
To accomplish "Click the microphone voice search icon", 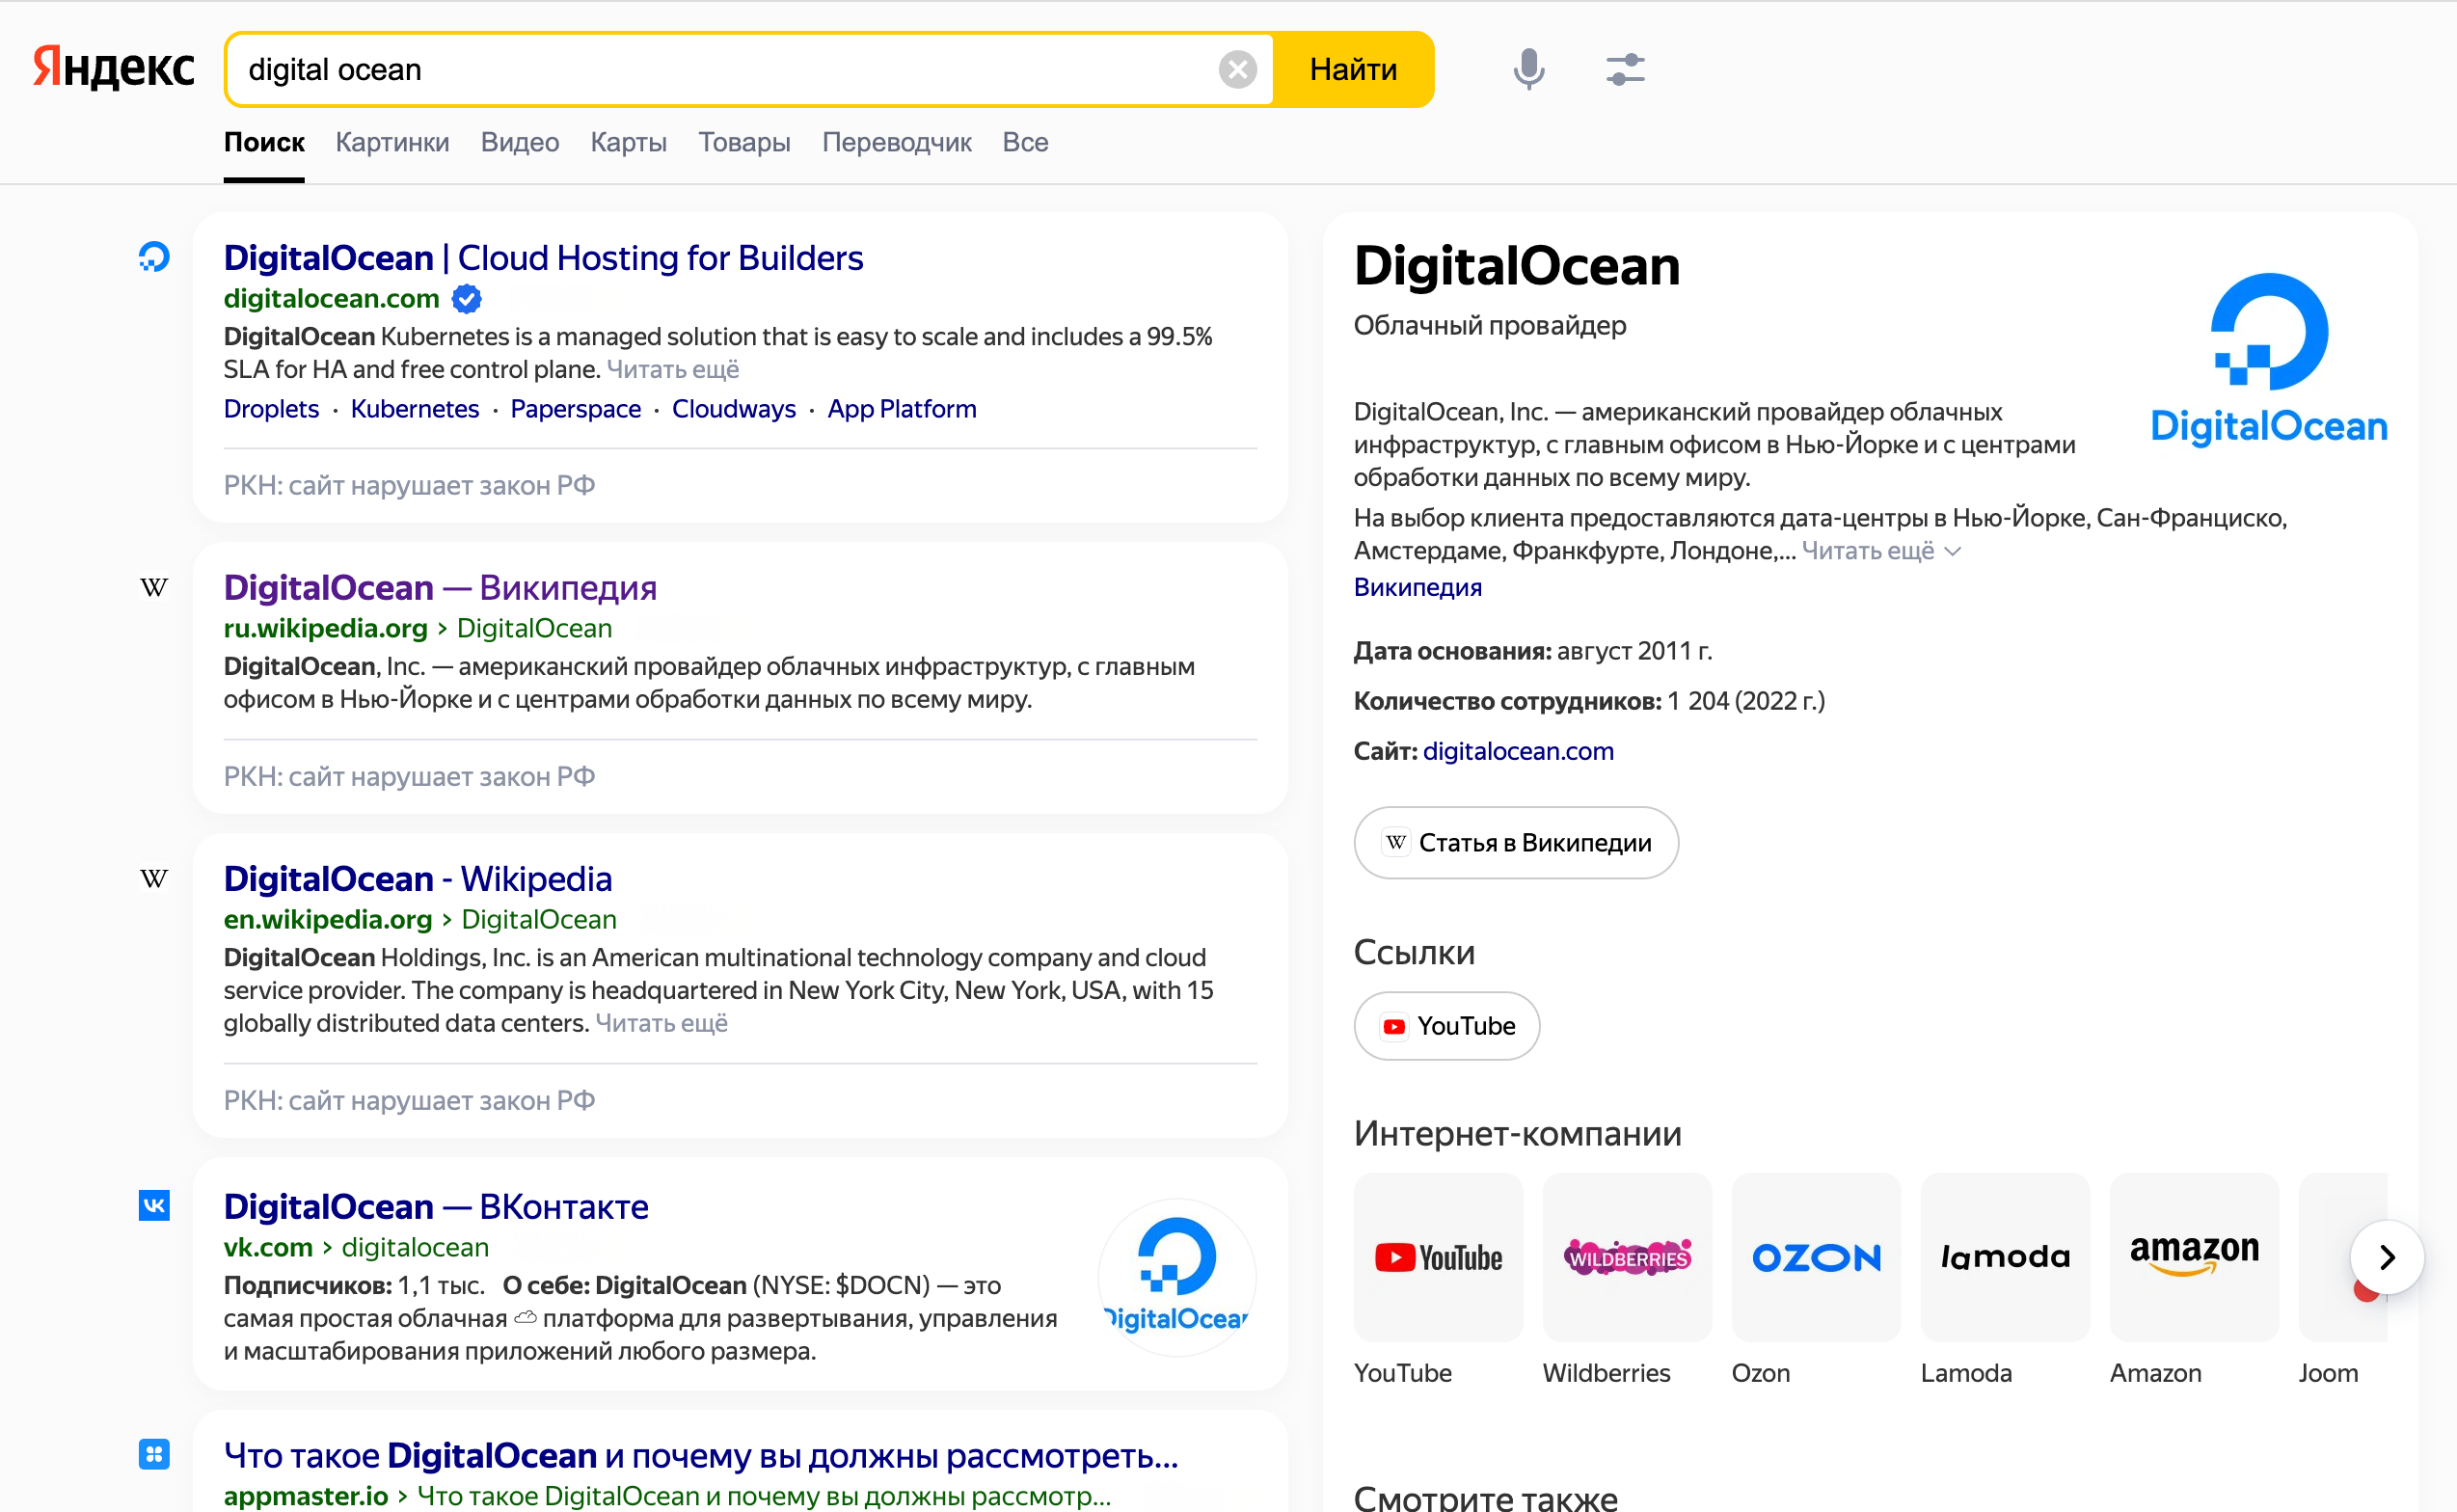I will [x=1528, y=69].
